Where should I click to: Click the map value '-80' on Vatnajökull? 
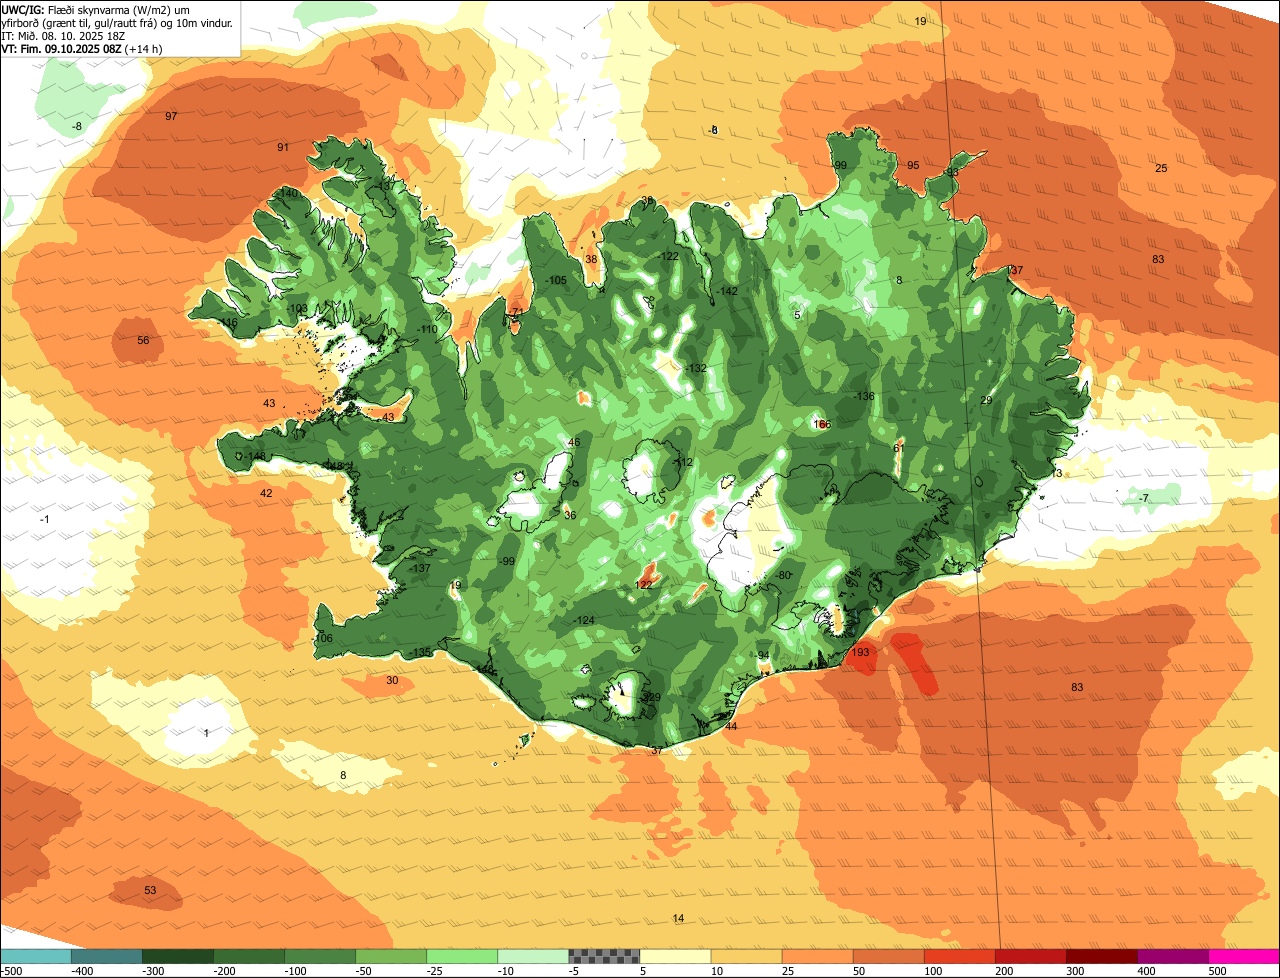click(x=783, y=575)
